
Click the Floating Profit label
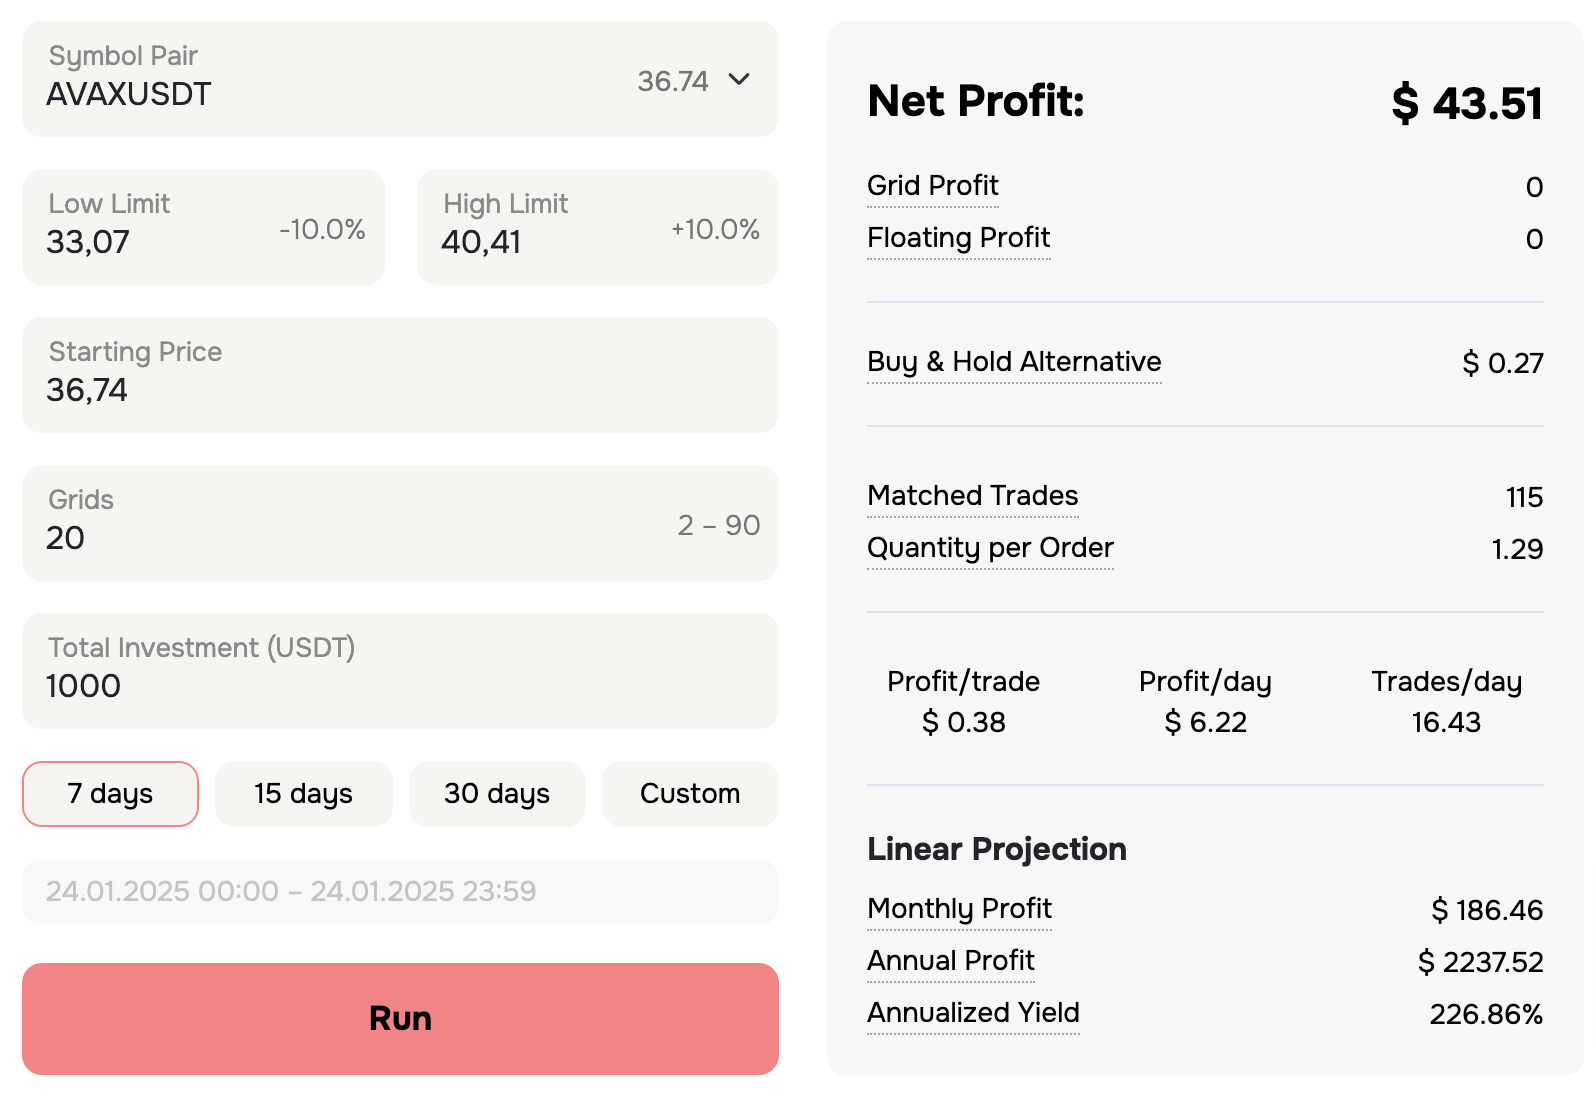pos(958,238)
